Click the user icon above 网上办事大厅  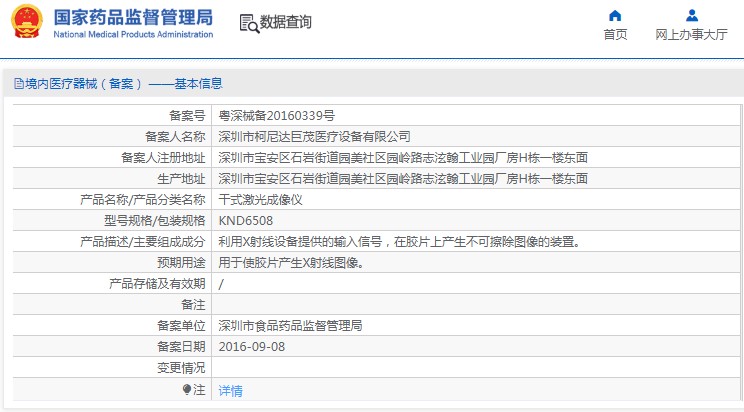point(691,15)
